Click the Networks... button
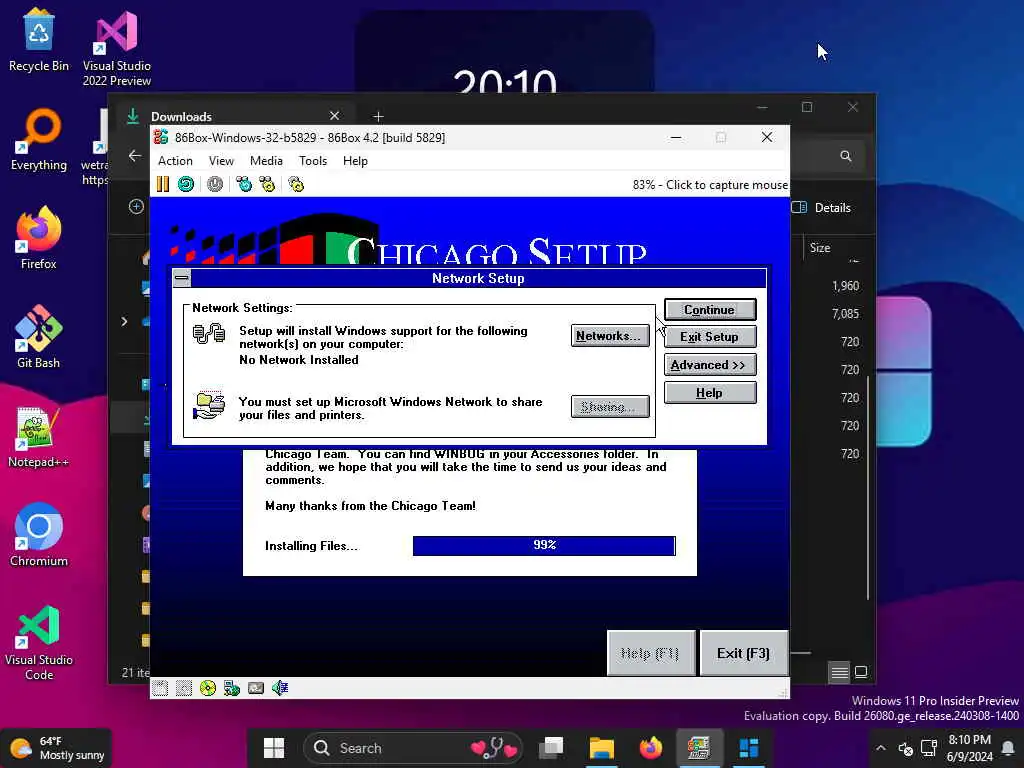 click(x=610, y=336)
